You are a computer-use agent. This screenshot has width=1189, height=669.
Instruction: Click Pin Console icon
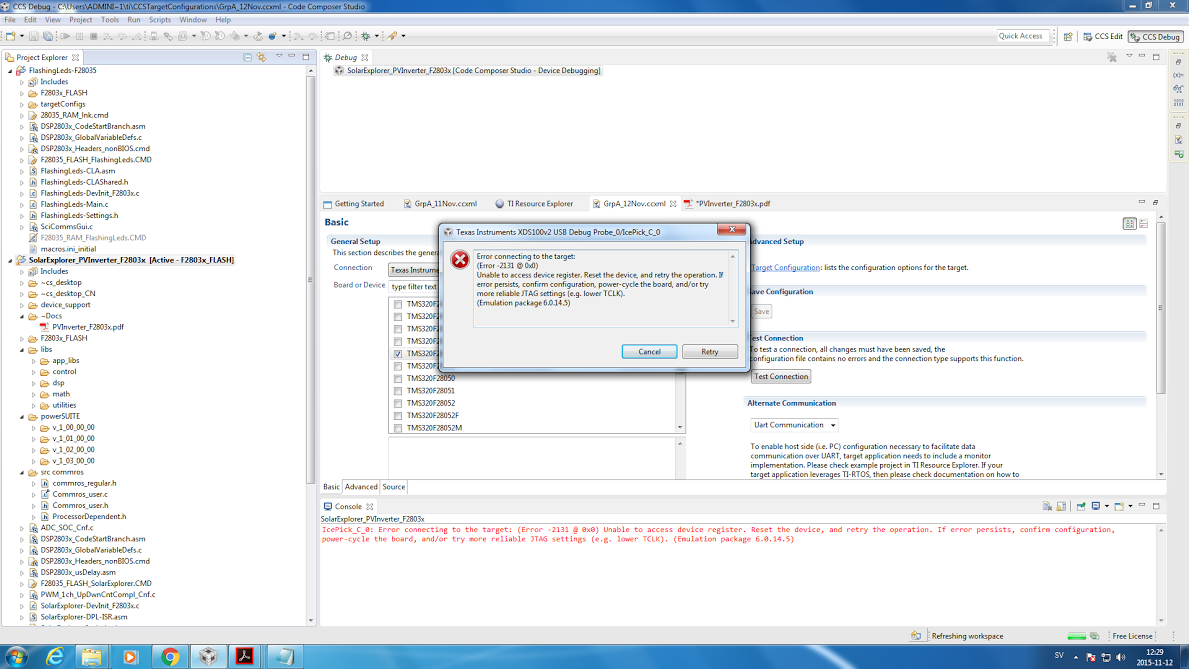(1081, 506)
